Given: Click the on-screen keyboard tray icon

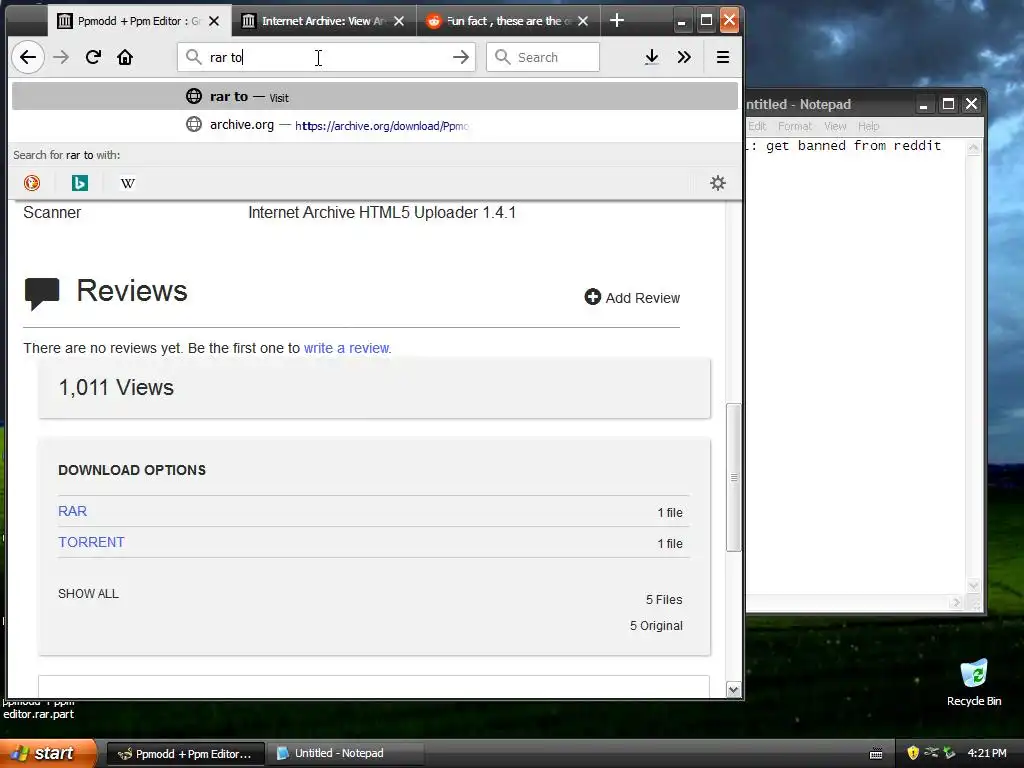Looking at the screenshot, I should point(876,754).
